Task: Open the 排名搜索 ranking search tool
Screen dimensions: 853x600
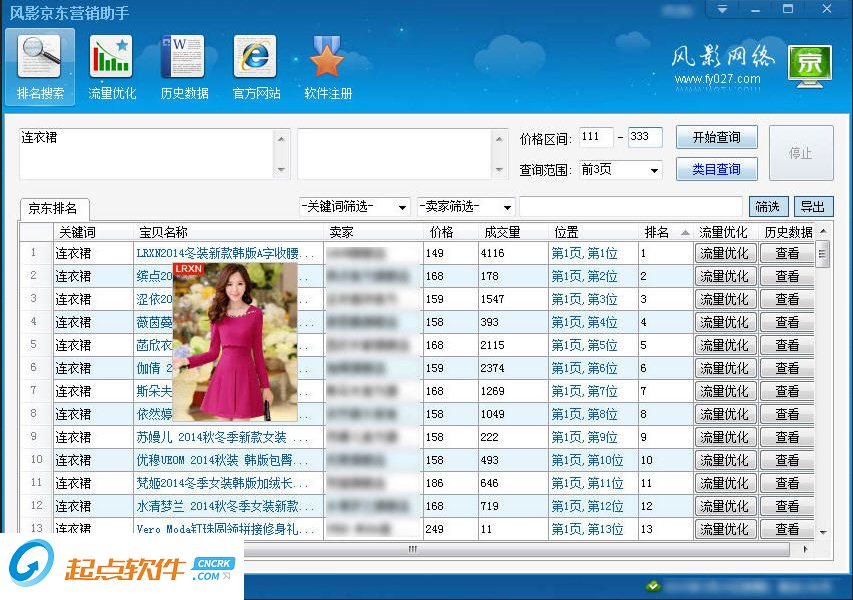Action: coord(40,67)
